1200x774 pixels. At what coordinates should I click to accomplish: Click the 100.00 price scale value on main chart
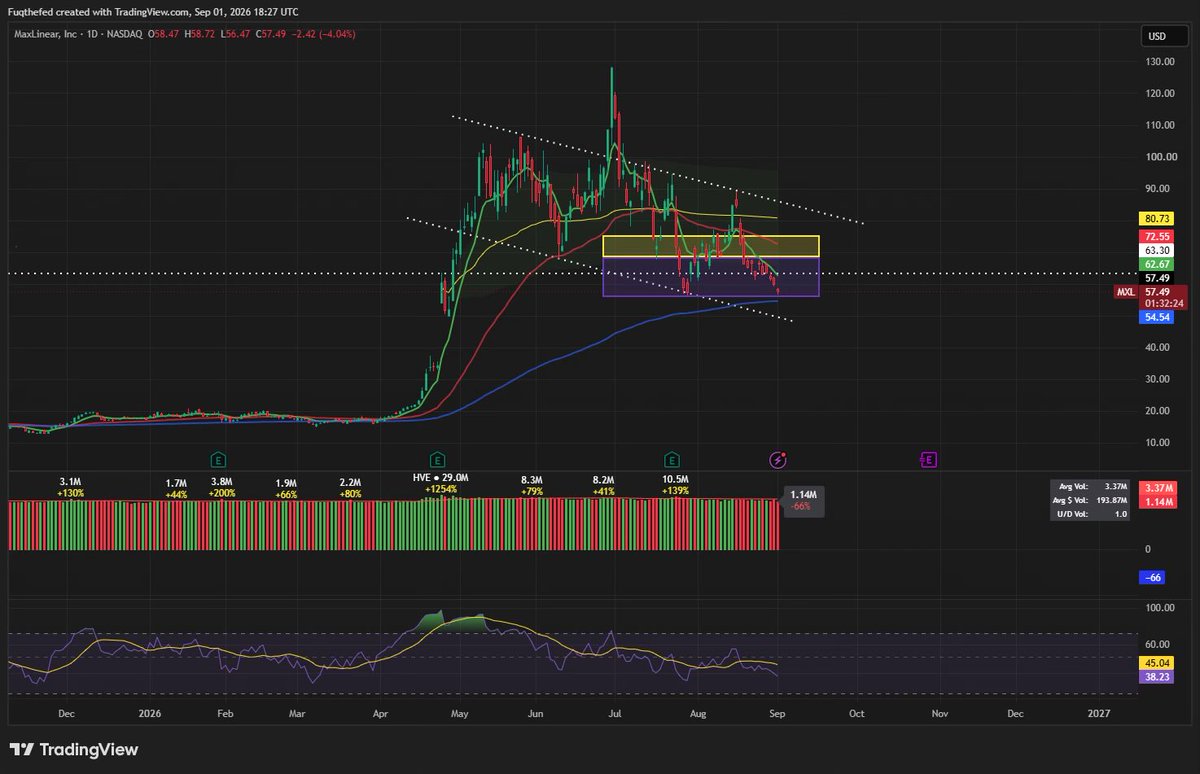pos(1160,157)
